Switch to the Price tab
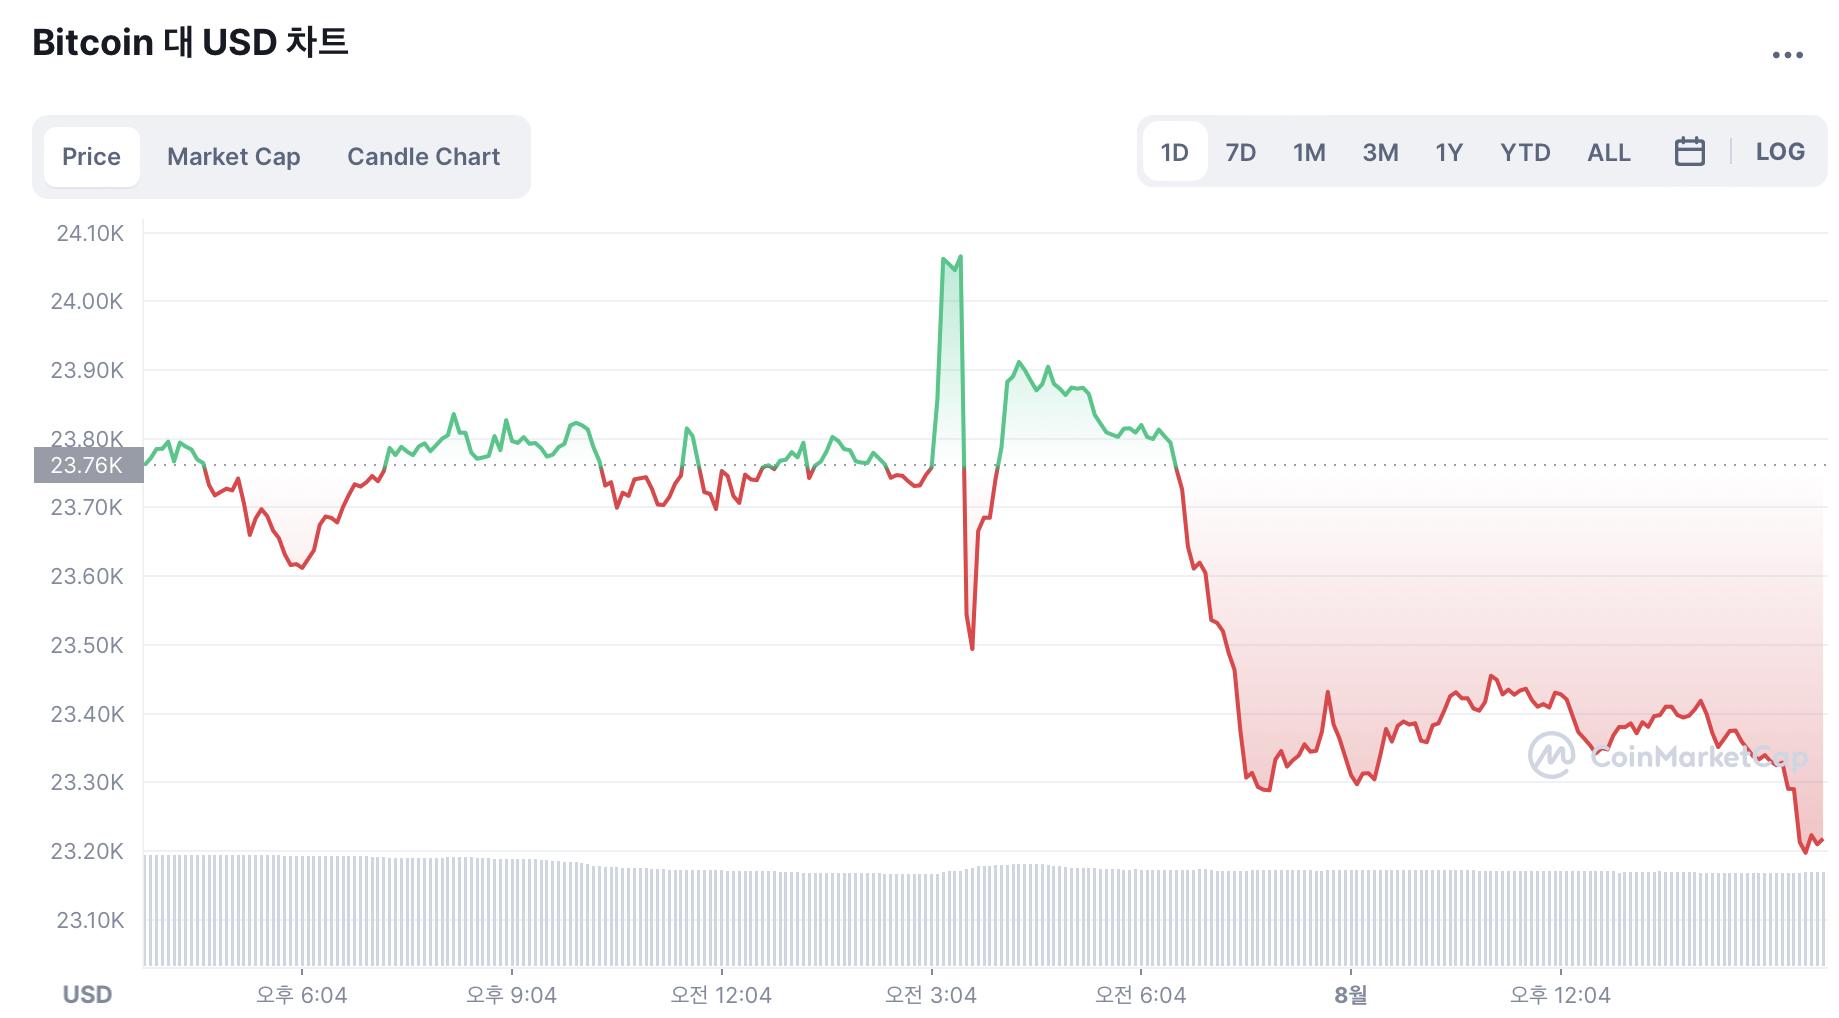 click(x=91, y=157)
